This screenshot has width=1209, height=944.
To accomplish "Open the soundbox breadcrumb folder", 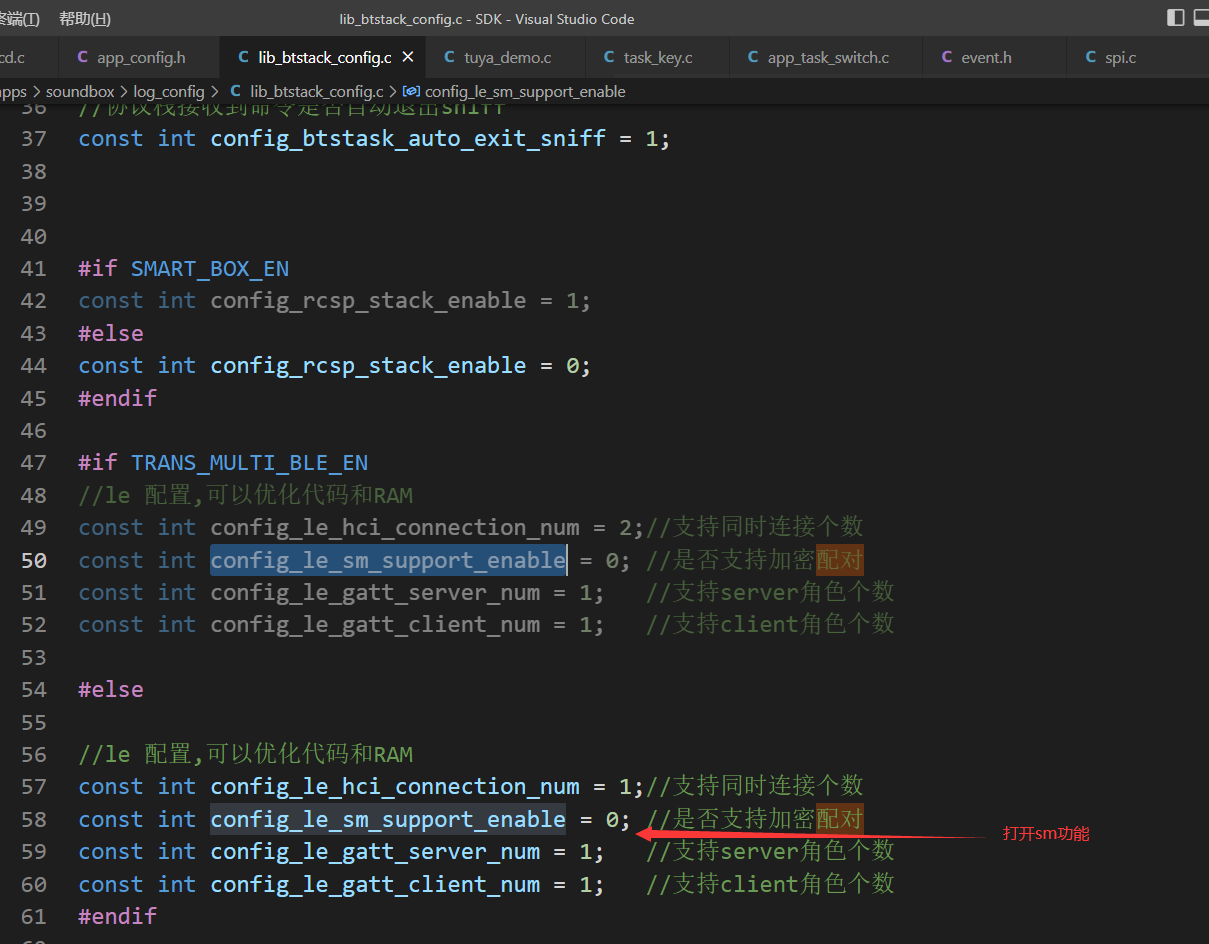I will tap(80, 91).
